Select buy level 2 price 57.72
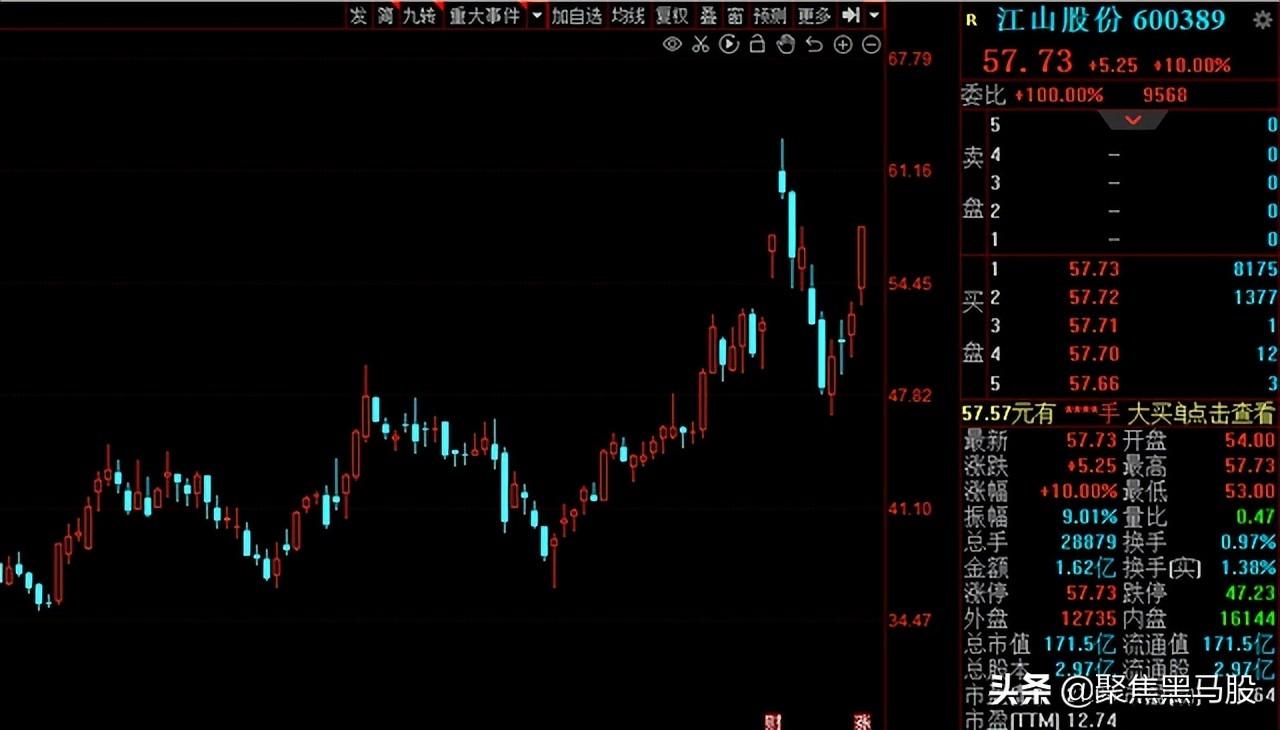Viewport: 1280px width, 730px height. [x=1094, y=297]
